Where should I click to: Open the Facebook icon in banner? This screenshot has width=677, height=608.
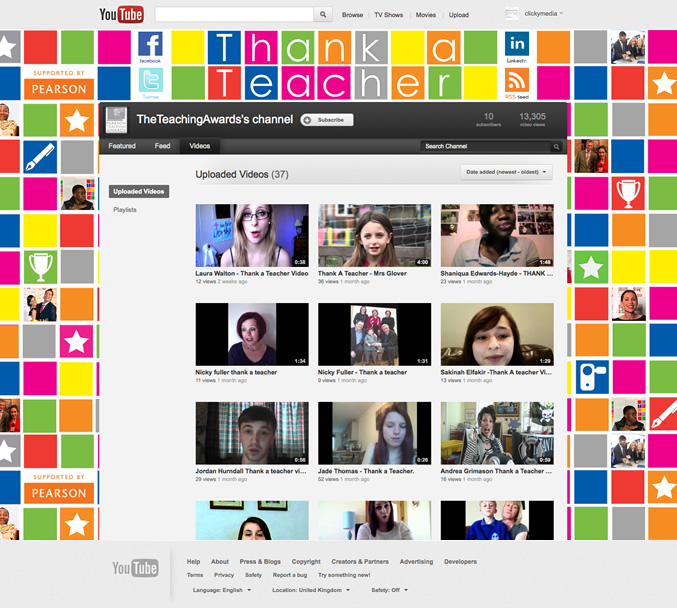click(150, 45)
